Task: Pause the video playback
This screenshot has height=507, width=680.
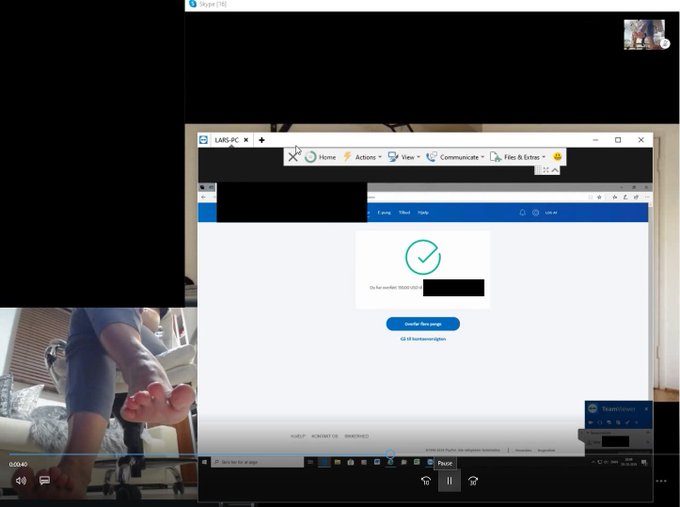Action: (x=449, y=481)
